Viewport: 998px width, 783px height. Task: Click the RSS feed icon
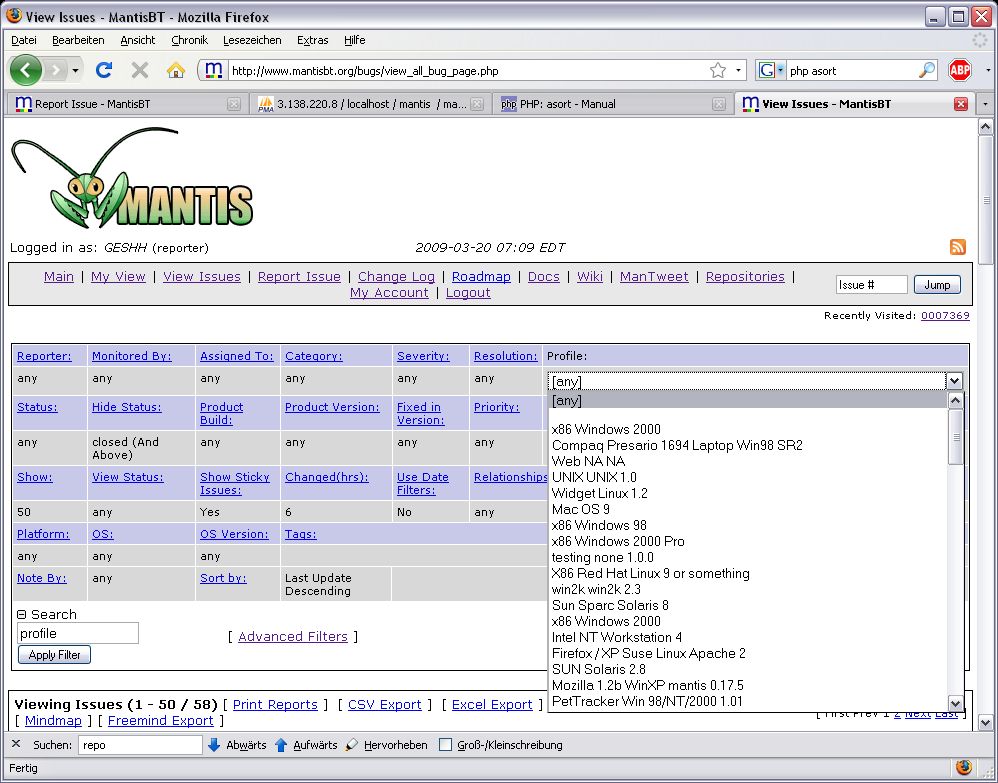957,248
